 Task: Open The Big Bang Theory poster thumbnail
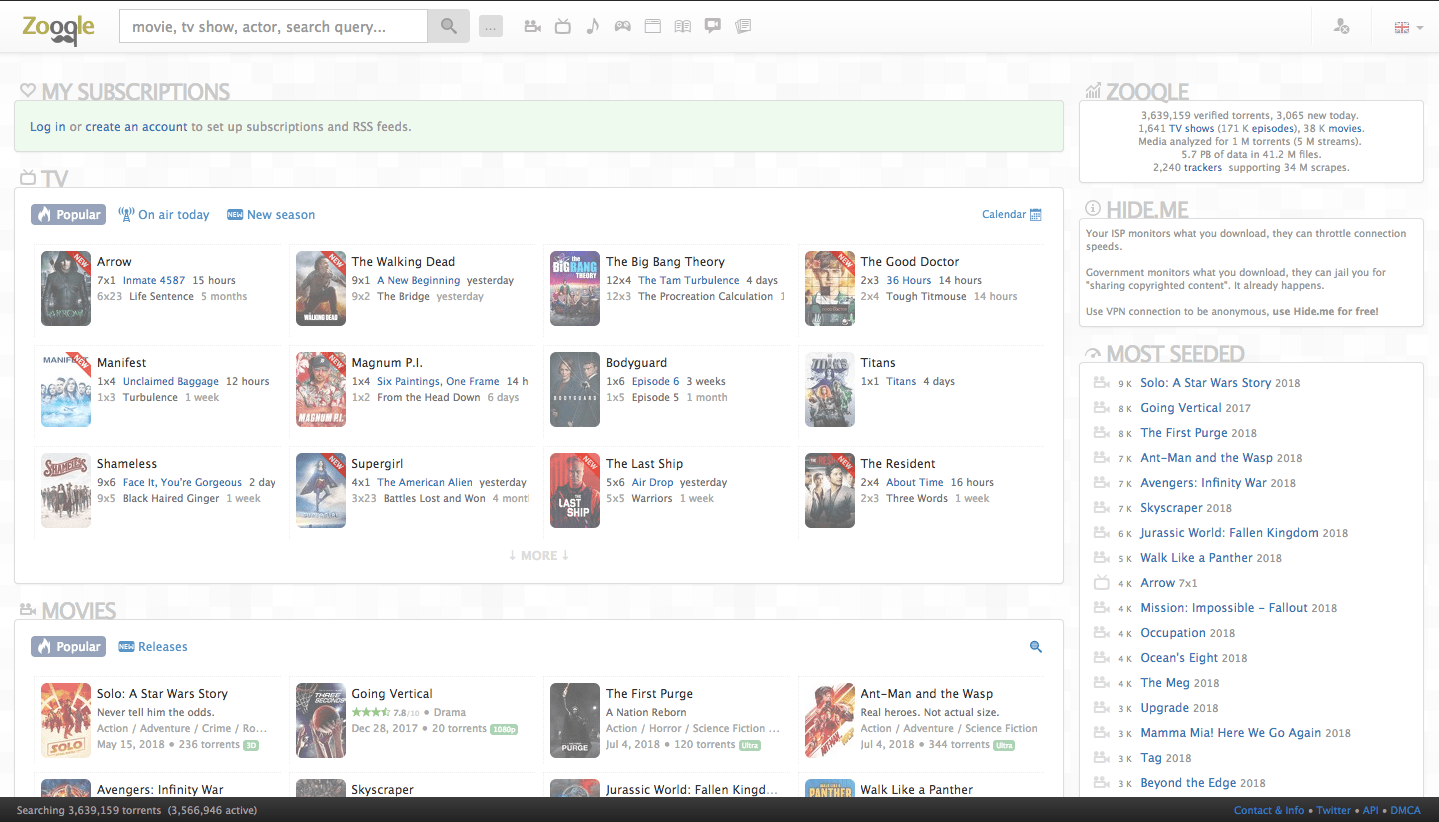click(x=575, y=288)
